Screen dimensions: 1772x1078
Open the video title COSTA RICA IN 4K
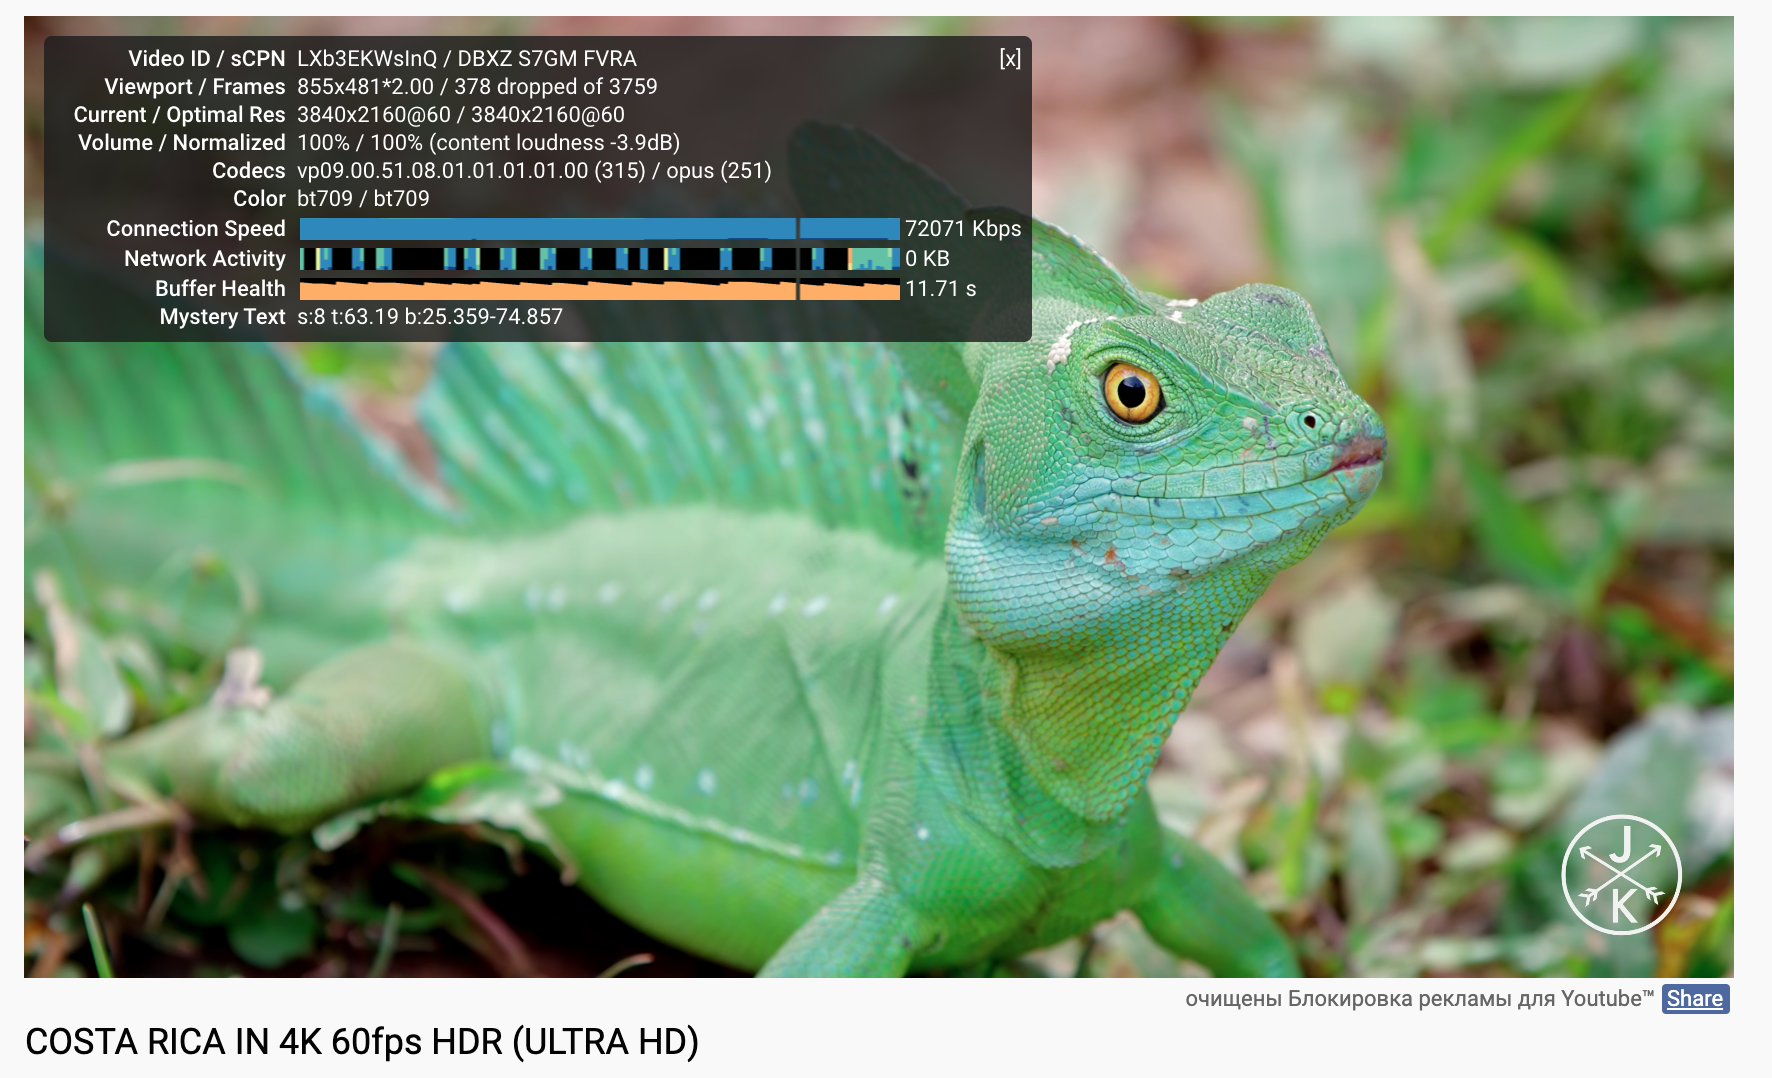coord(363,1043)
